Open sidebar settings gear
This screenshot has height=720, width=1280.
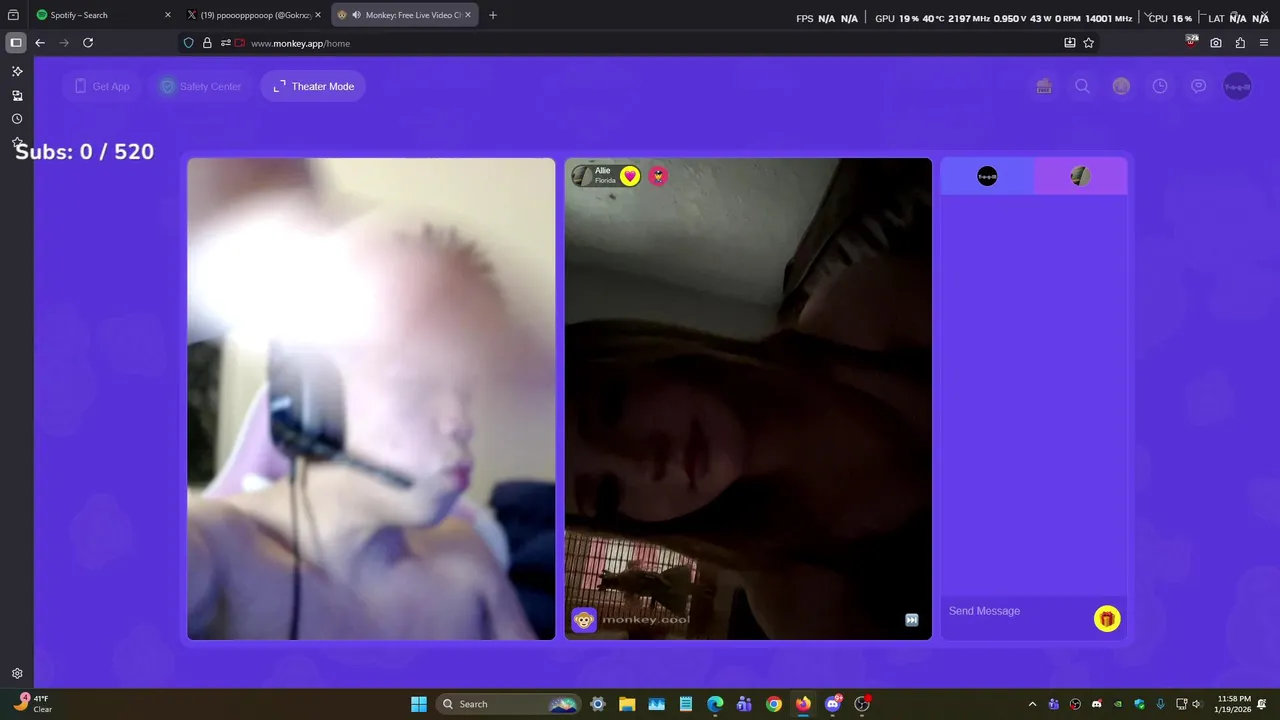click(x=17, y=674)
